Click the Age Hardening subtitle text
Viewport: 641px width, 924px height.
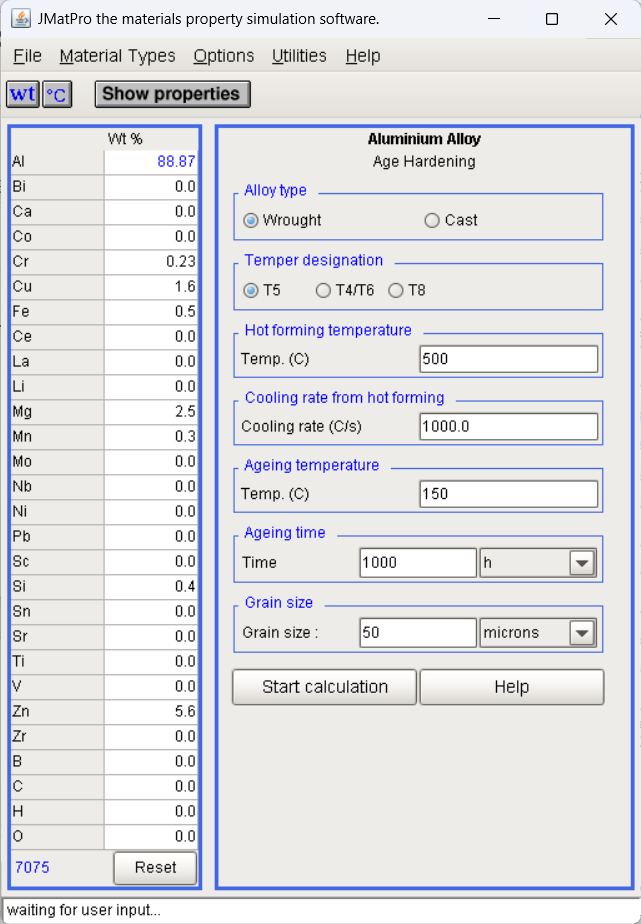(x=424, y=161)
